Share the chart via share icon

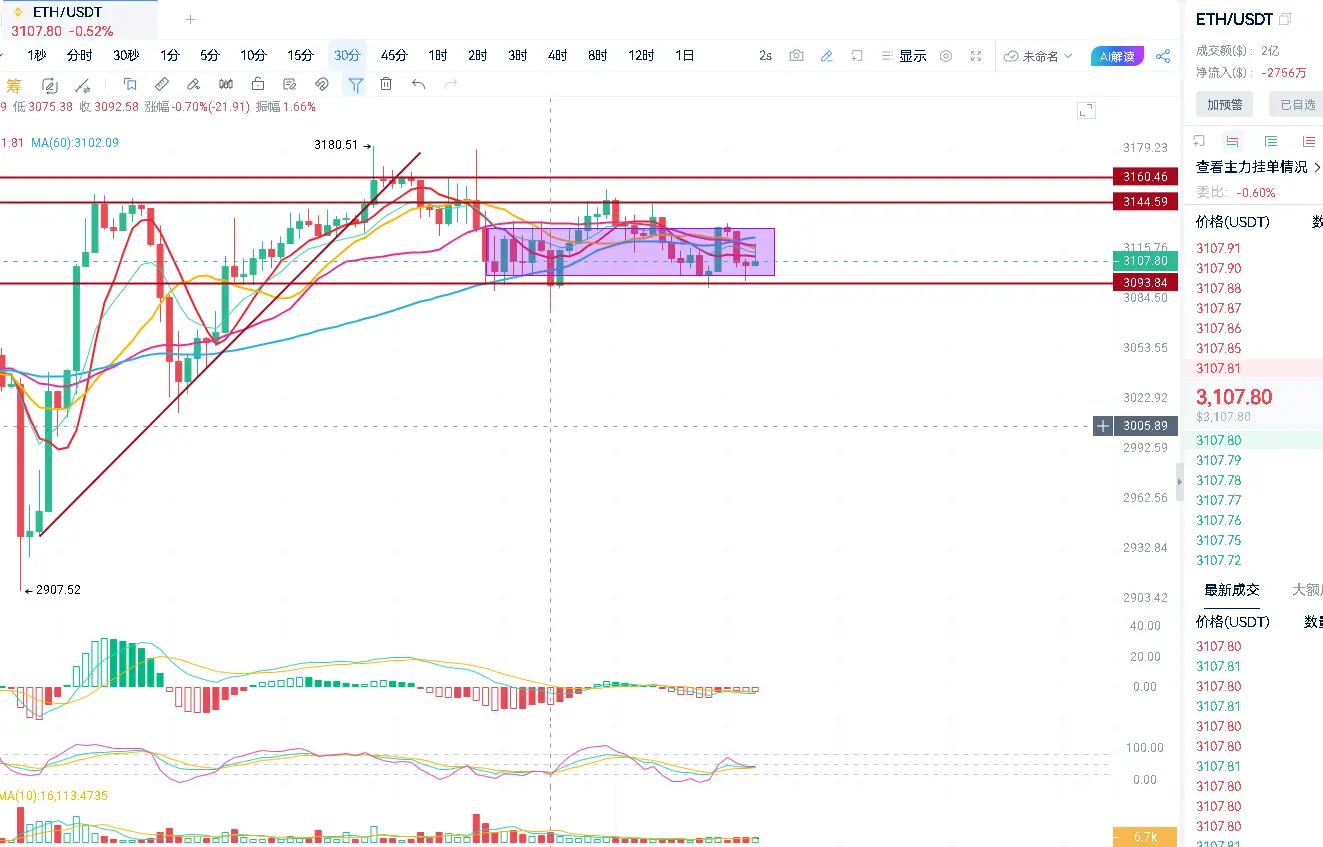point(1163,56)
